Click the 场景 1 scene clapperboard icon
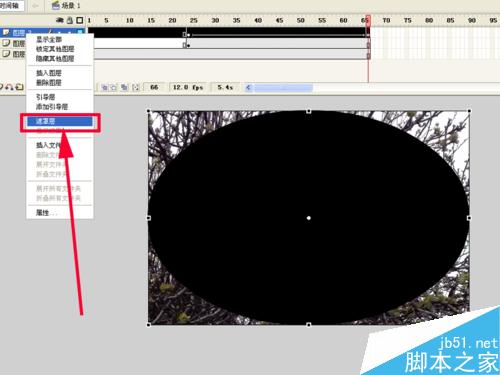 [56, 5]
